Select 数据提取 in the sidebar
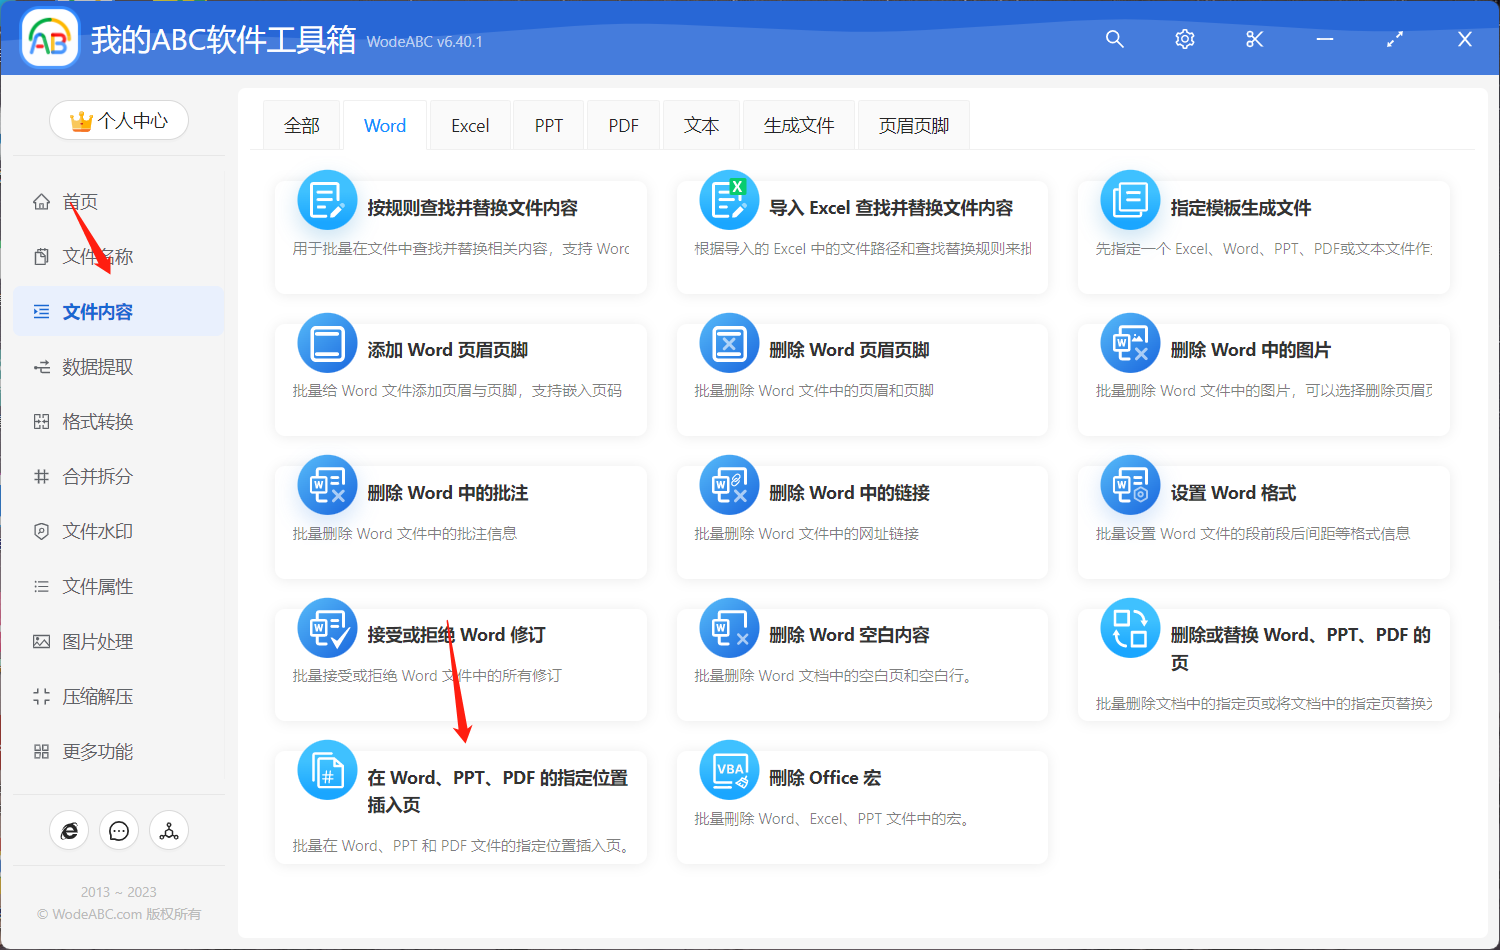 (x=100, y=366)
